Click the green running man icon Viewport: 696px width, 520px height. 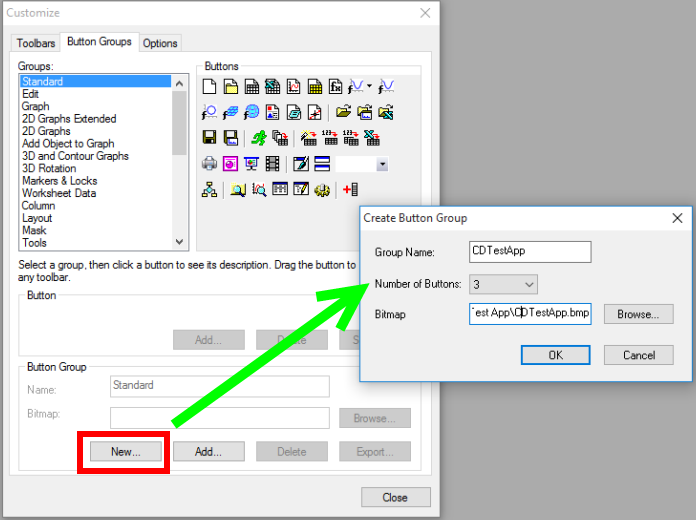[x=259, y=138]
